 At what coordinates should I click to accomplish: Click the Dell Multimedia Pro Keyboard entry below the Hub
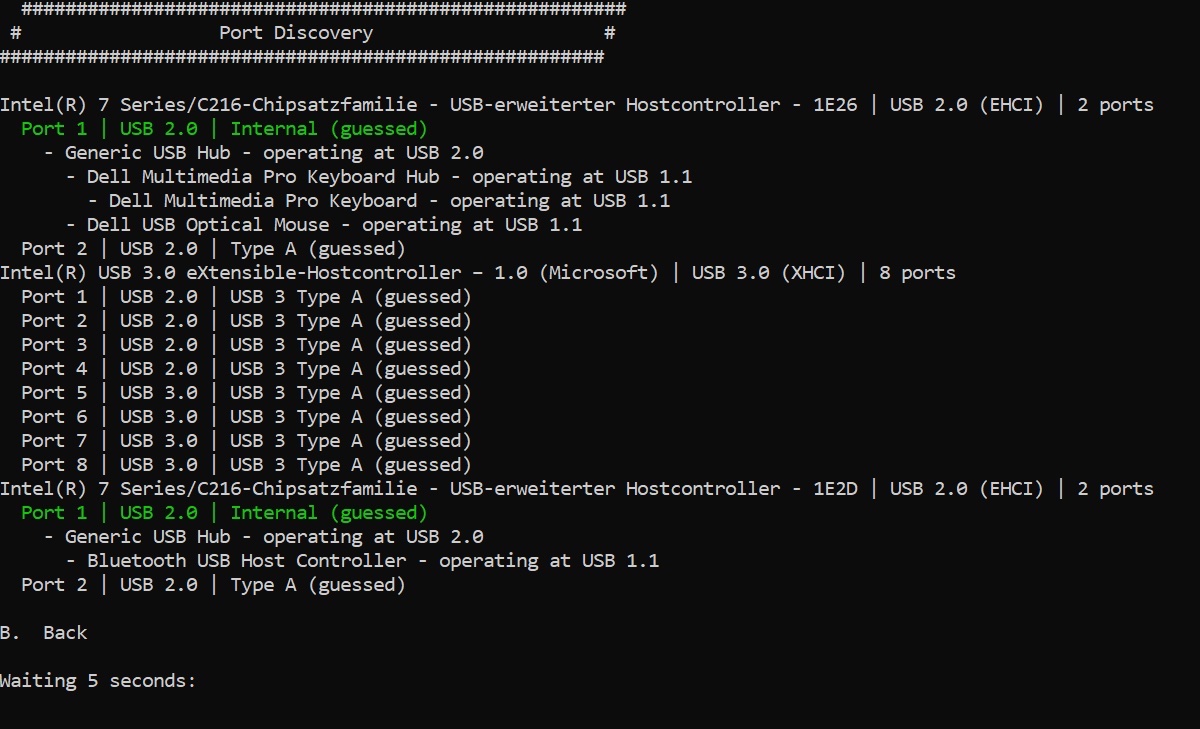point(389,201)
